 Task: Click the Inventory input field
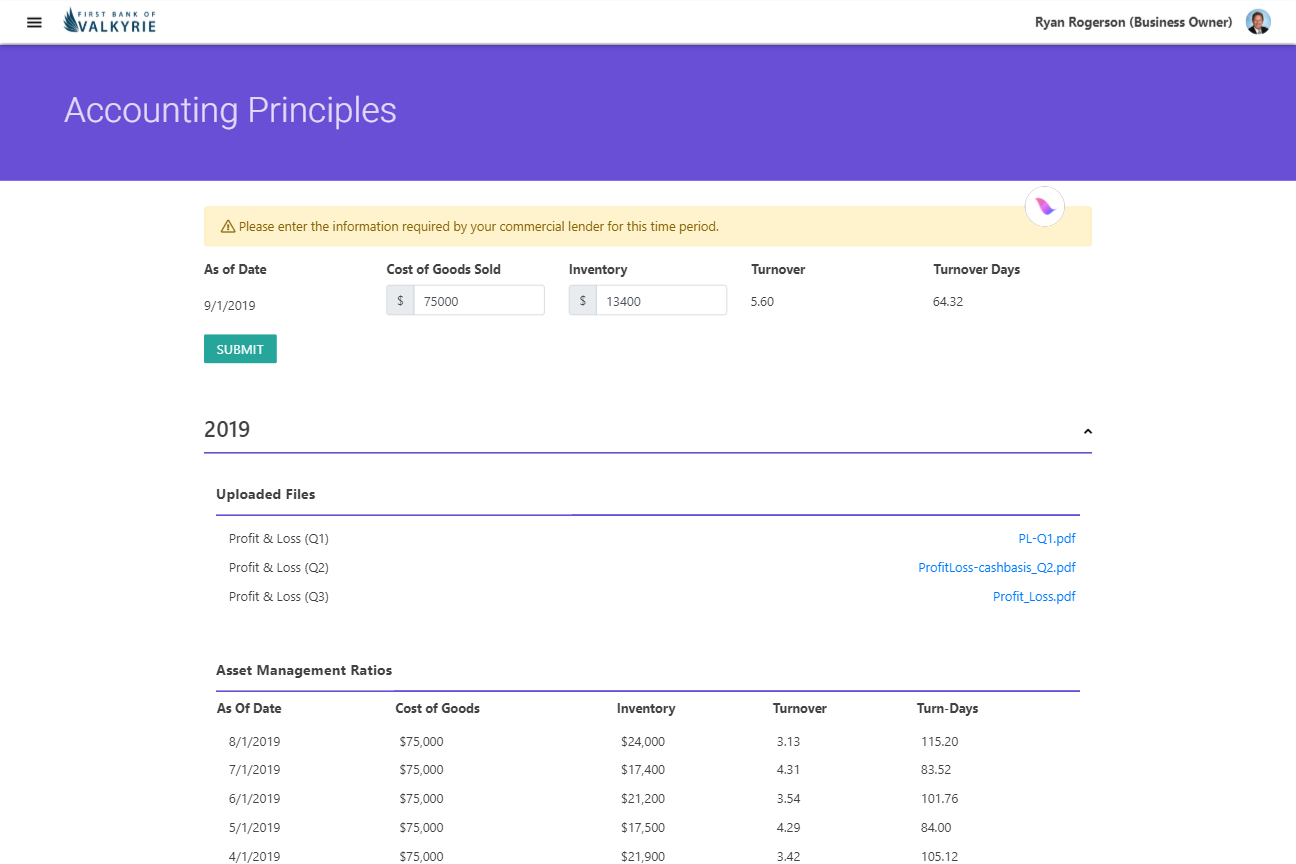[x=661, y=300]
